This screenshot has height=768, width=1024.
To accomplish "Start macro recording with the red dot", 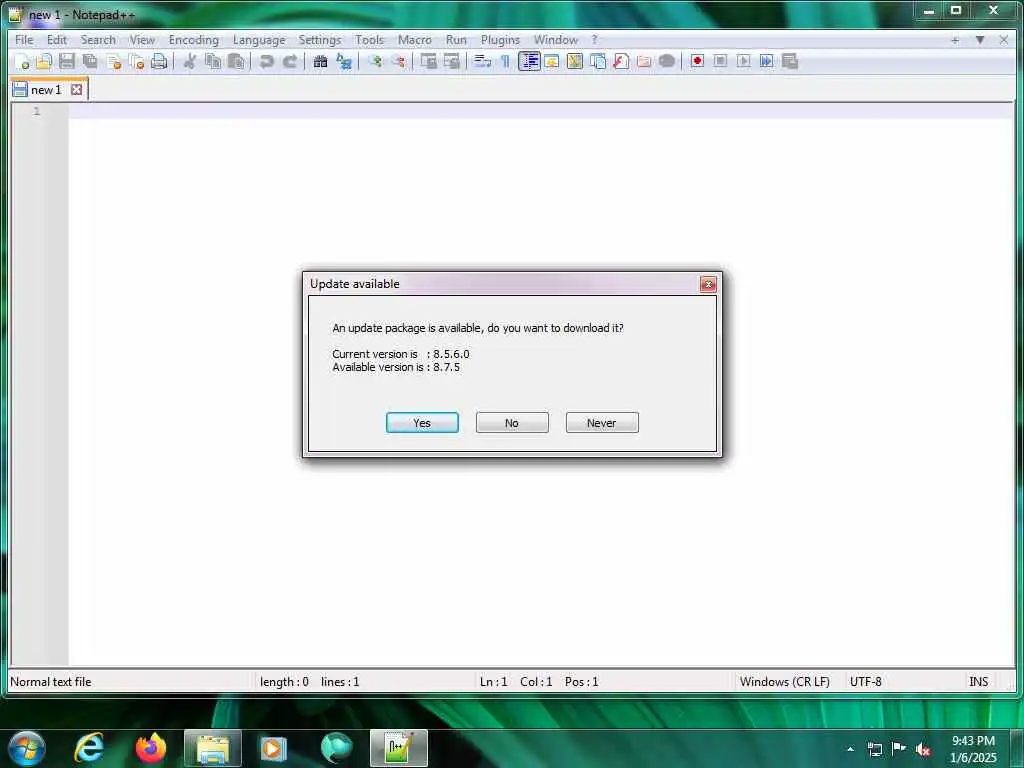I will click(697, 61).
